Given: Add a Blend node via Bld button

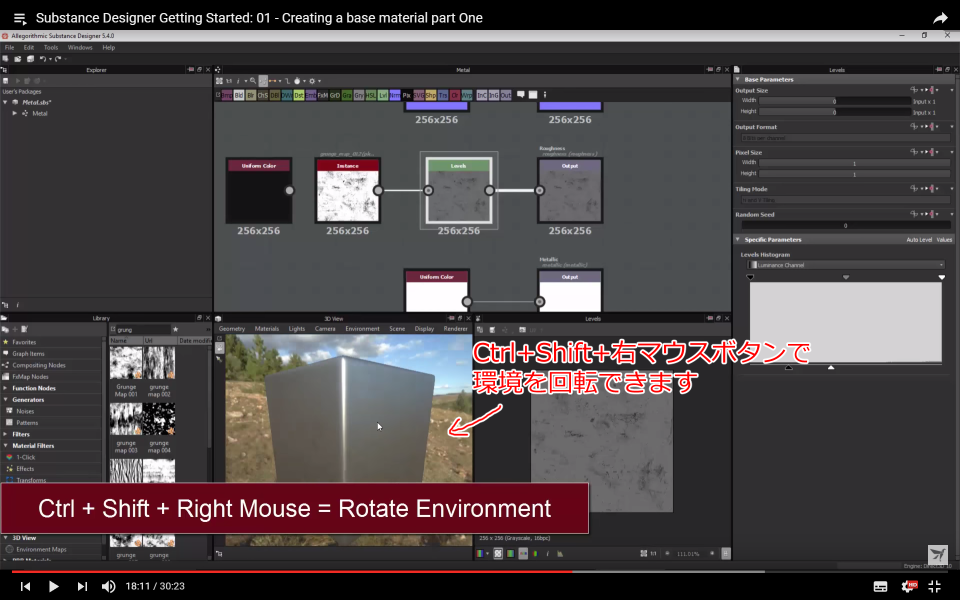Looking at the screenshot, I should [239, 95].
